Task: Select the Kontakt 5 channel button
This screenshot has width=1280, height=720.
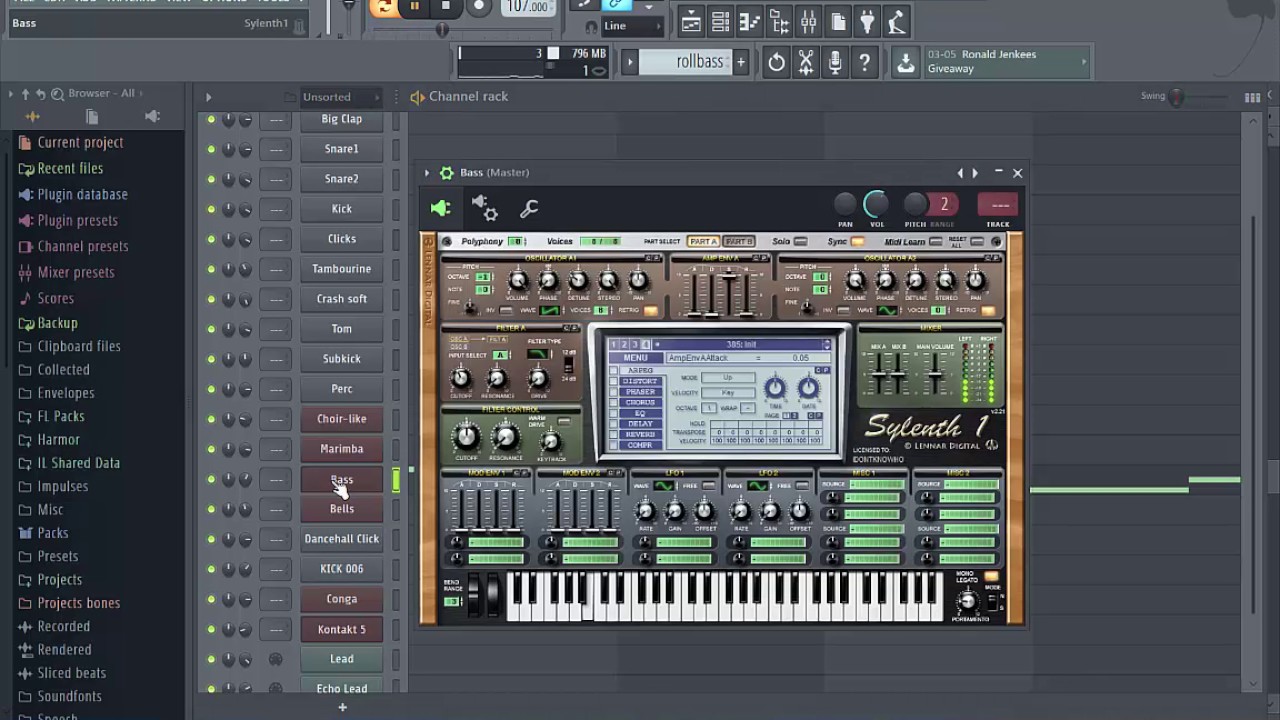Action: pyautogui.click(x=342, y=629)
